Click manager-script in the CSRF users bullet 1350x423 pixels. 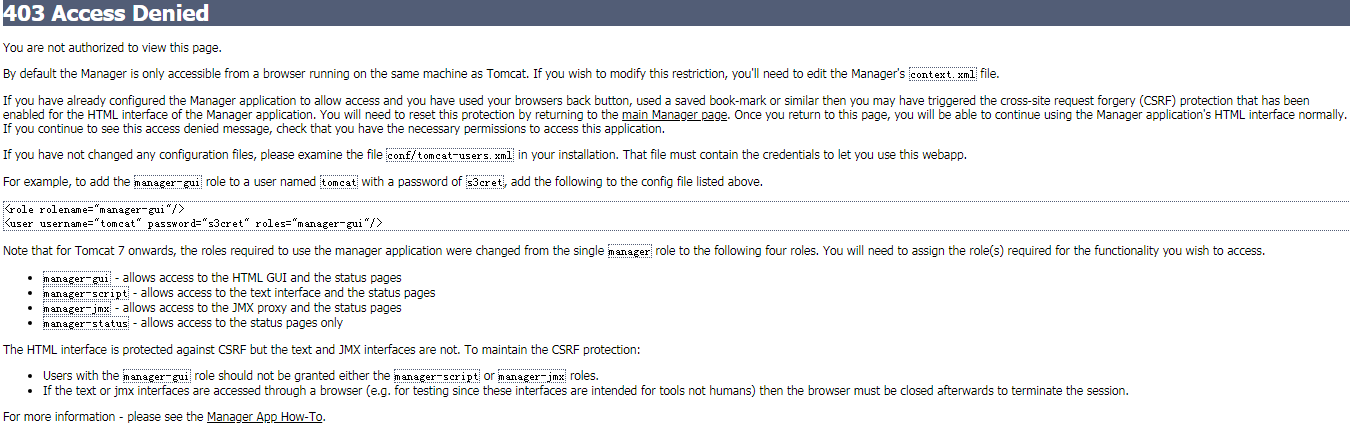click(437, 376)
